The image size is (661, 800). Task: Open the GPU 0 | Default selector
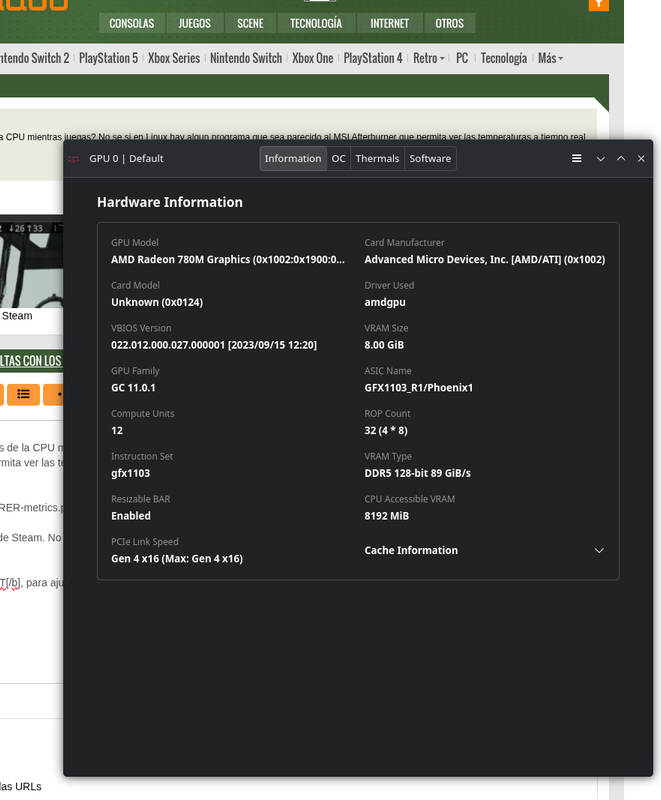pos(126,159)
